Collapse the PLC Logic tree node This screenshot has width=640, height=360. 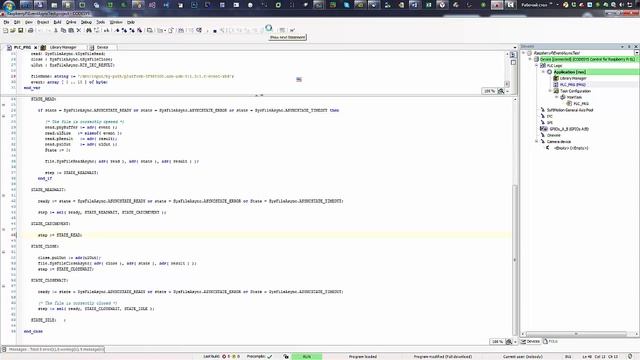[x=537, y=65]
